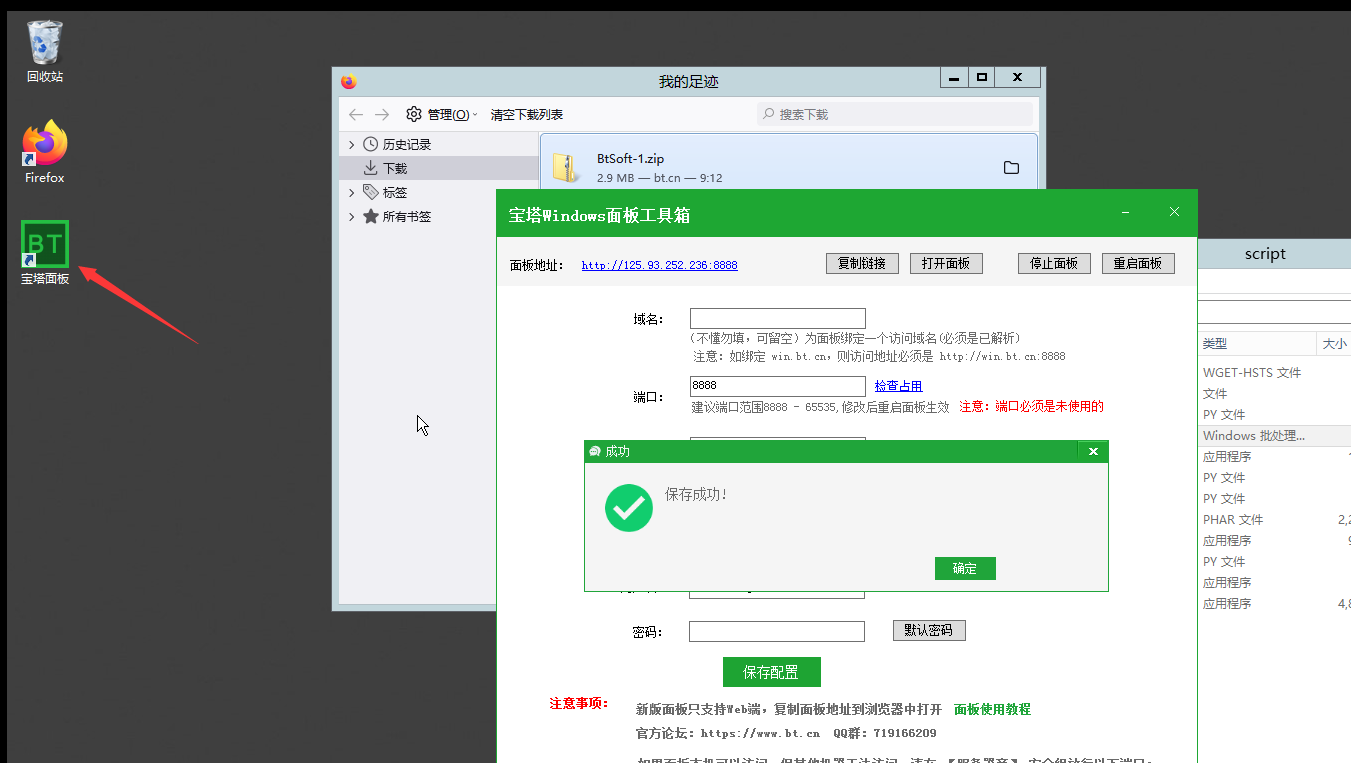Image resolution: width=1351 pixels, height=763 pixels.
Task: Open the 宝塔面板 desktop shortcut
Action: click(45, 253)
